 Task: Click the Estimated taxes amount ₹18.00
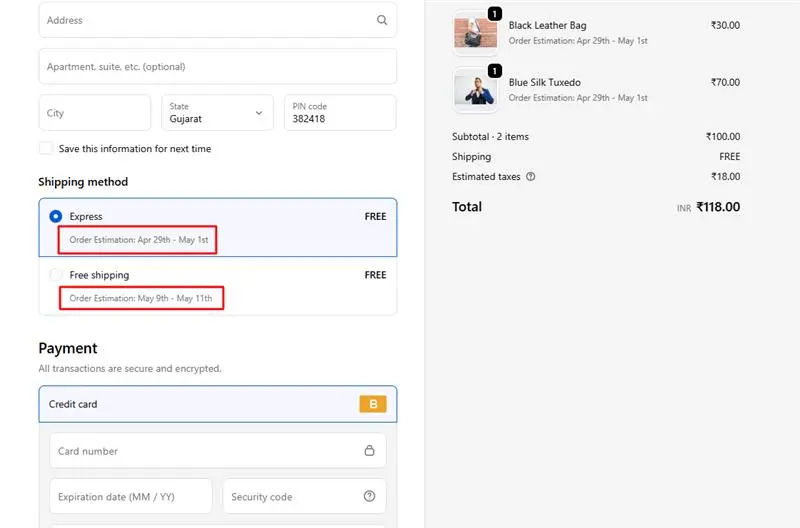(x=726, y=177)
